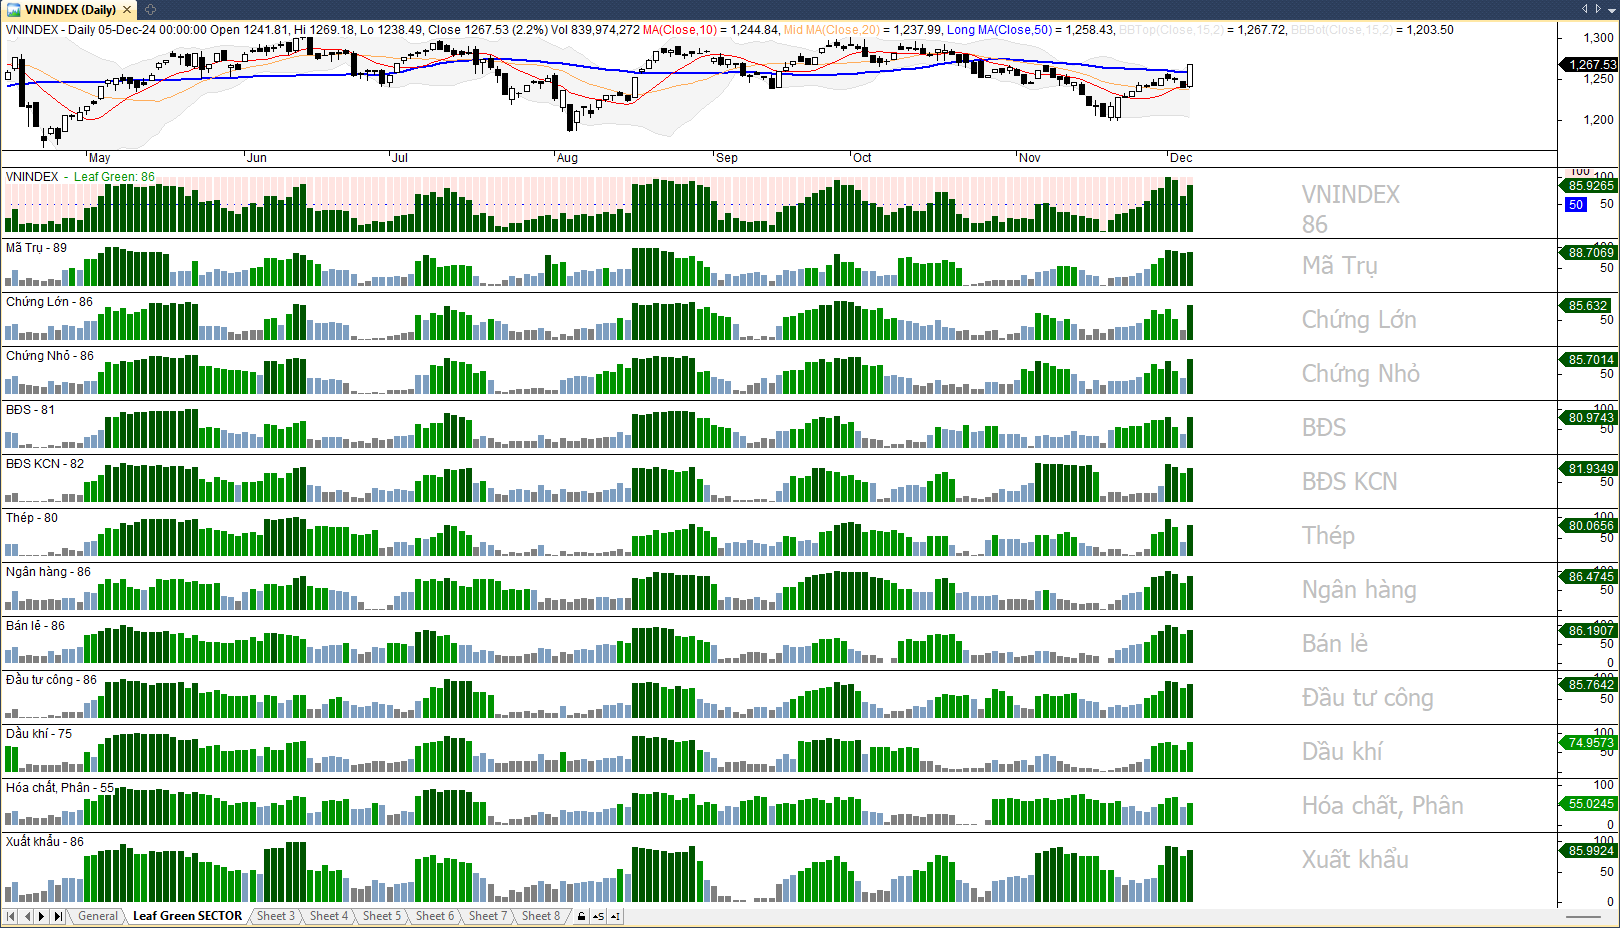Select the Leaf Green SECTOR sheet tab
This screenshot has height=928, width=1620.
click(187, 916)
